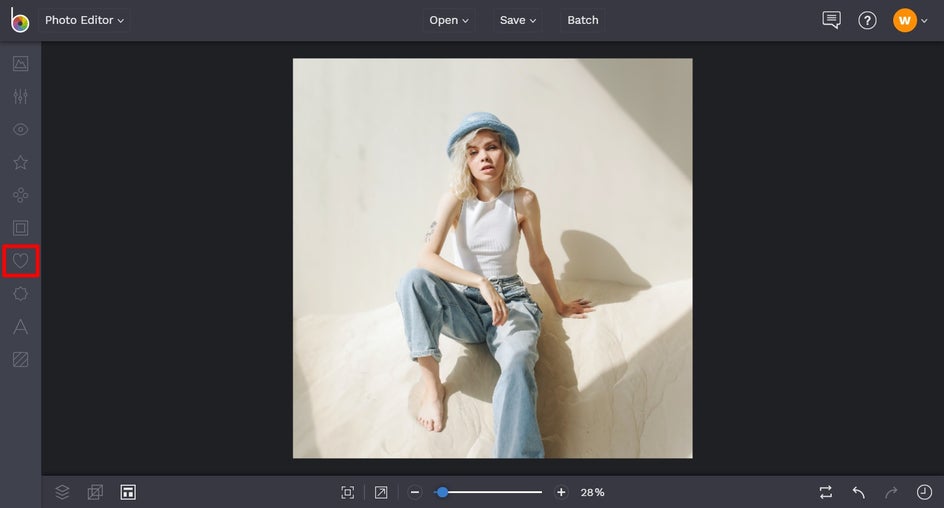944x508 pixels.
Task: Expand the Open menu
Action: pos(449,20)
